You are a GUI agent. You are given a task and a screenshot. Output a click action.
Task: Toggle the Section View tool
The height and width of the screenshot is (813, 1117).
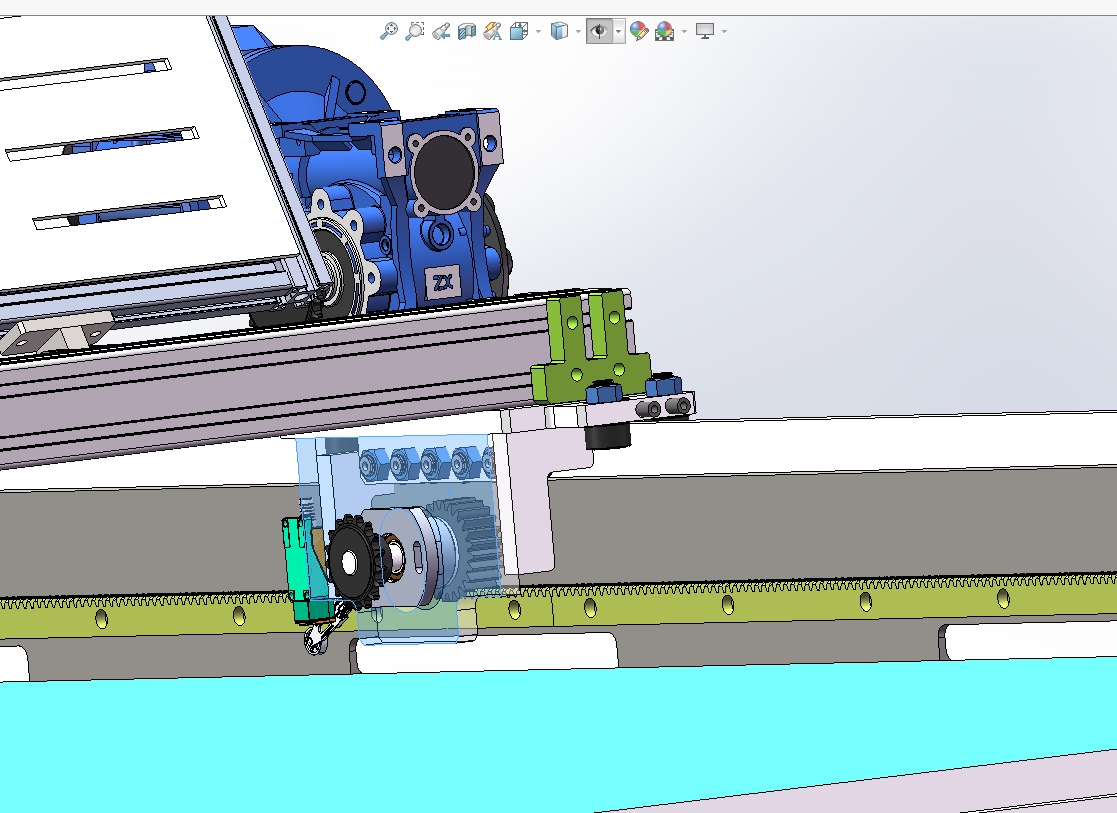click(x=467, y=31)
